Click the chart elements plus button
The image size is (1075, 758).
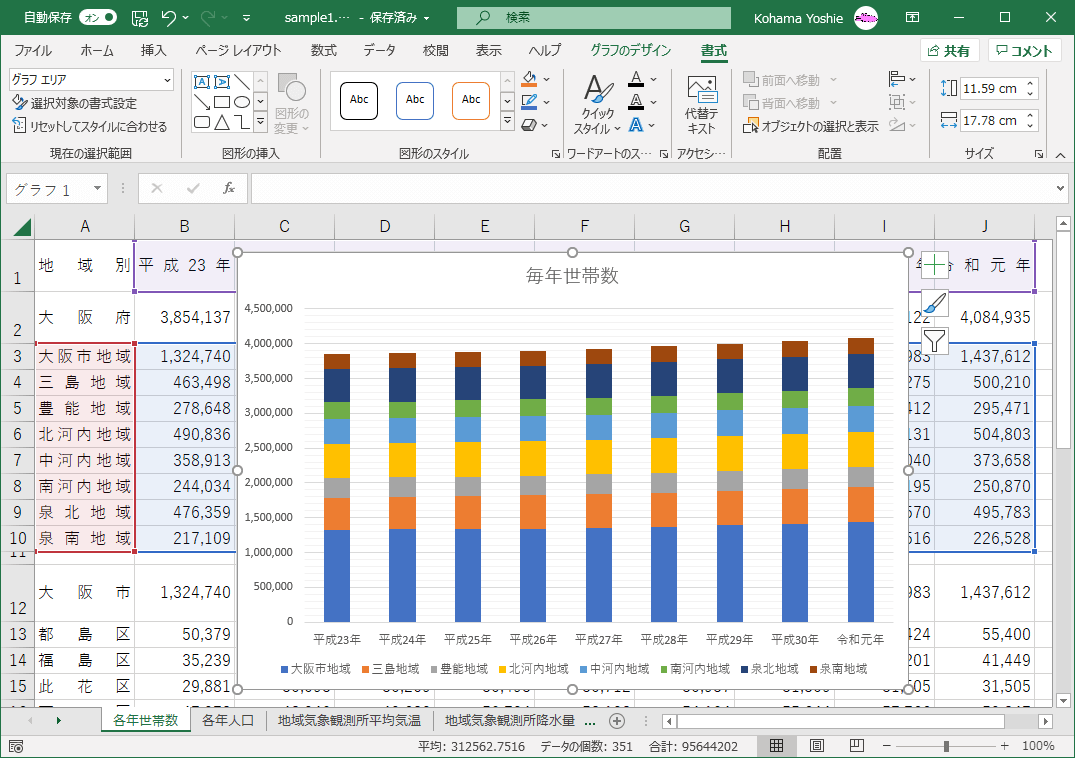pyautogui.click(x=934, y=265)
